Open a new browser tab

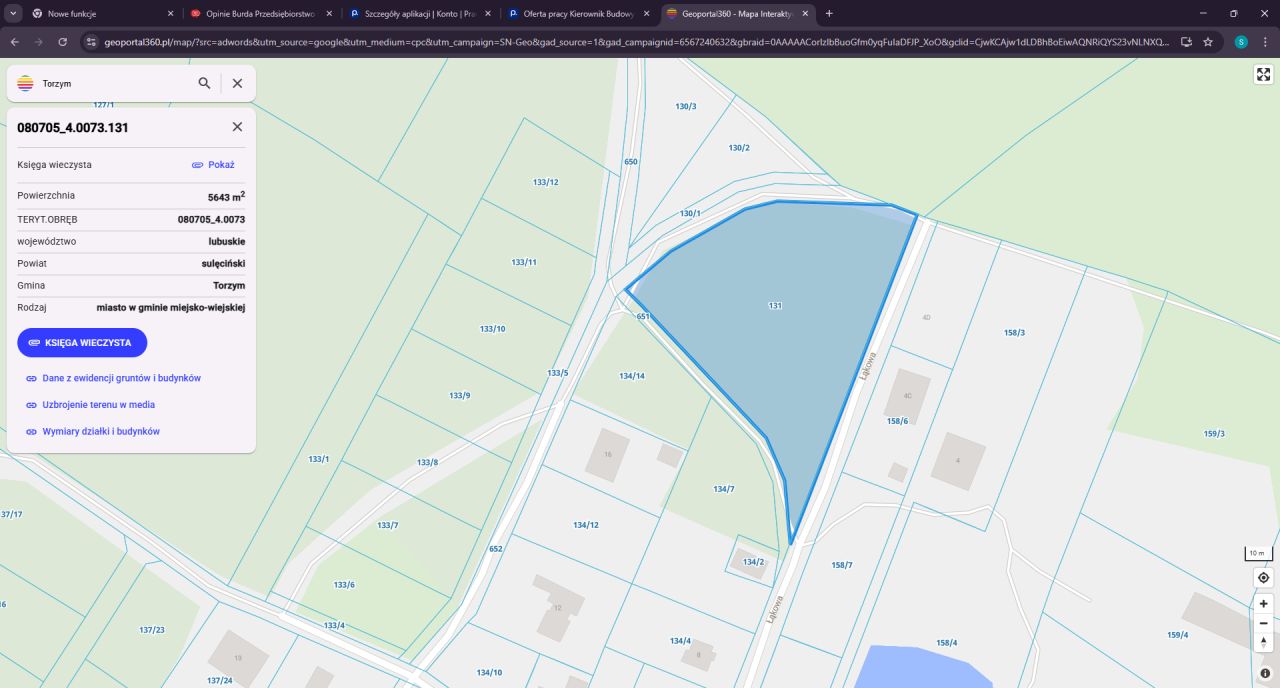coord(829,14)
